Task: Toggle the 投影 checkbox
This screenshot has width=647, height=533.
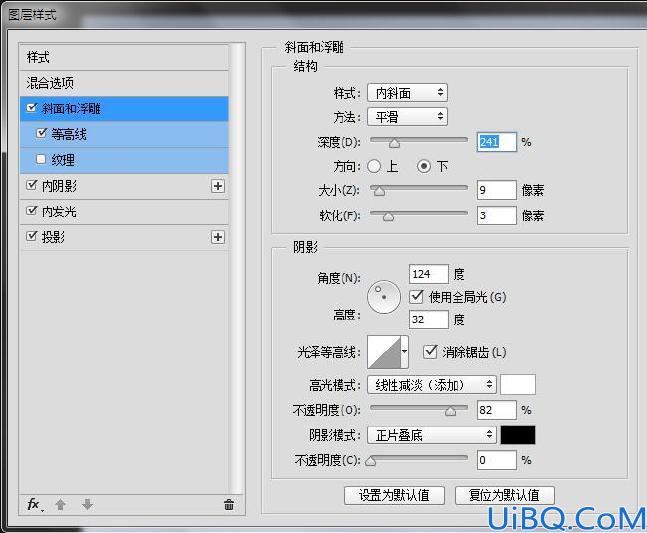Action: (31, 236)
